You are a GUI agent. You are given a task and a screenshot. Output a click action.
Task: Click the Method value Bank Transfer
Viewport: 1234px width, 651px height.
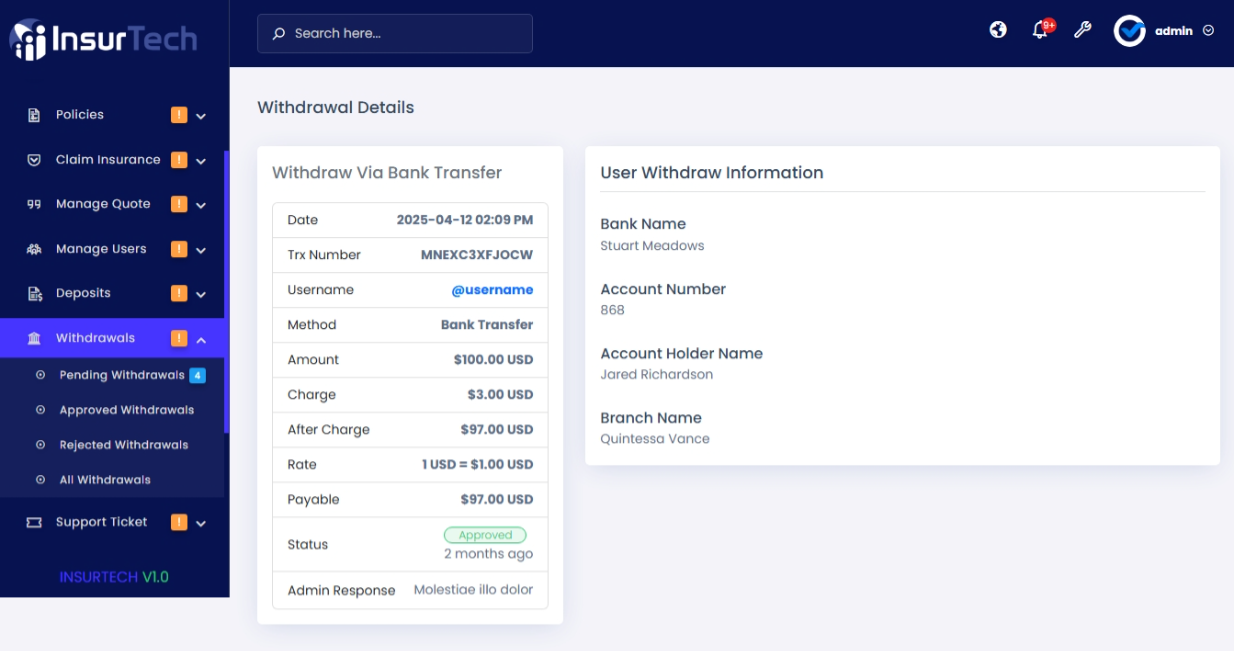click(487, 325)
